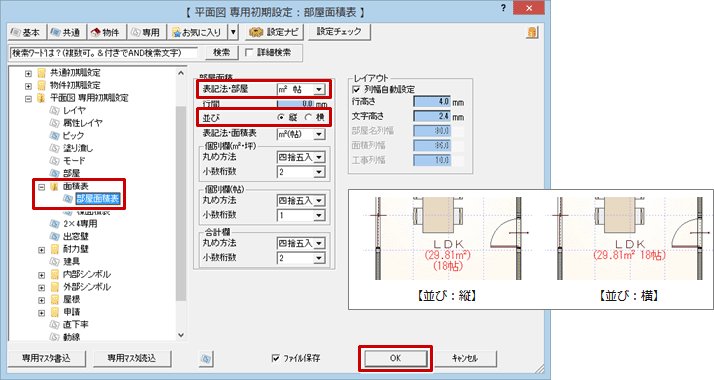This screenshot has height=380, width=714.
Task: Select the 横 radio button for 並び
Action: (309, 117)
